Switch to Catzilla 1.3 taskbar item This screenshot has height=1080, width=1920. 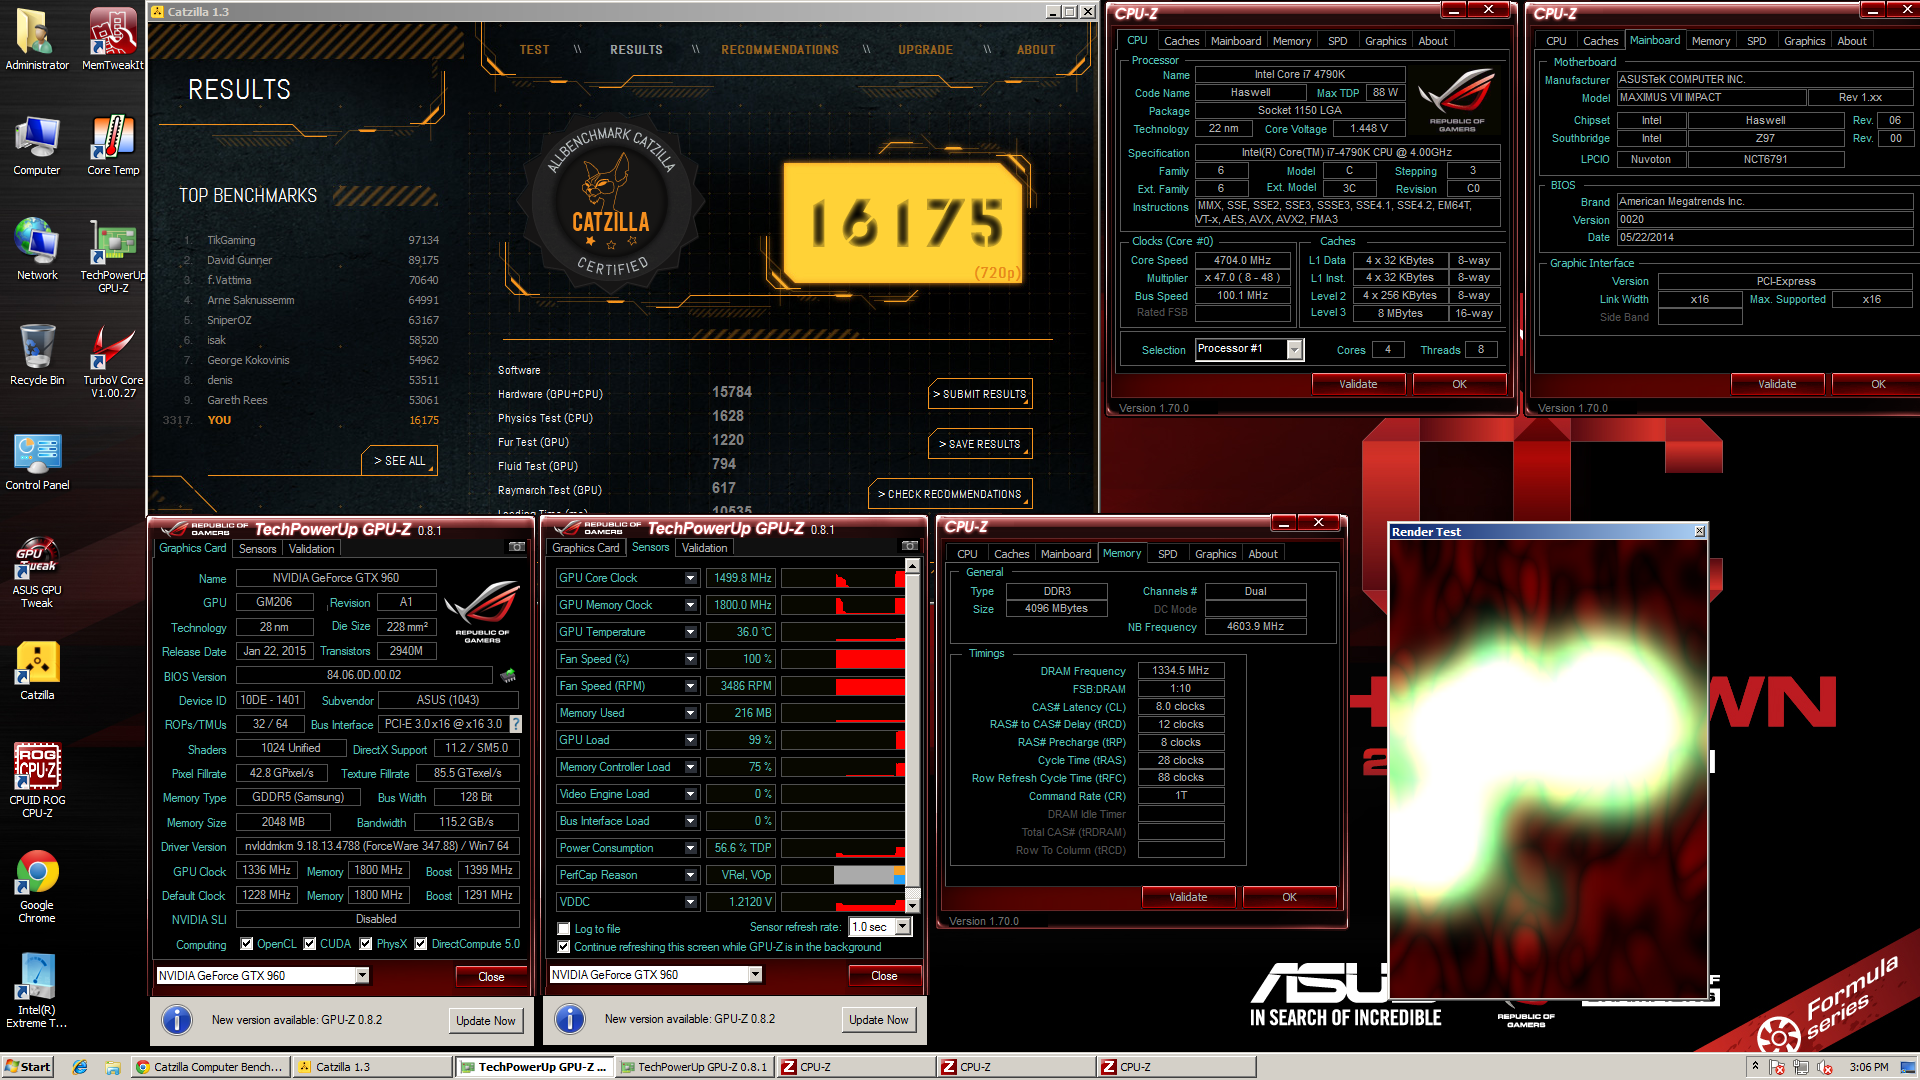(x=372, y=1067)
